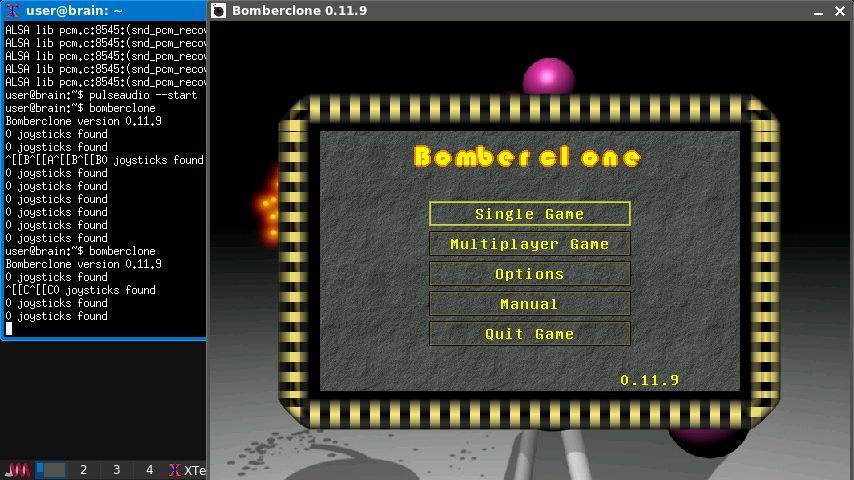Click the XTerm icon in the taskbar
This screenshot has height=480, width=854.
click(175, 469)
